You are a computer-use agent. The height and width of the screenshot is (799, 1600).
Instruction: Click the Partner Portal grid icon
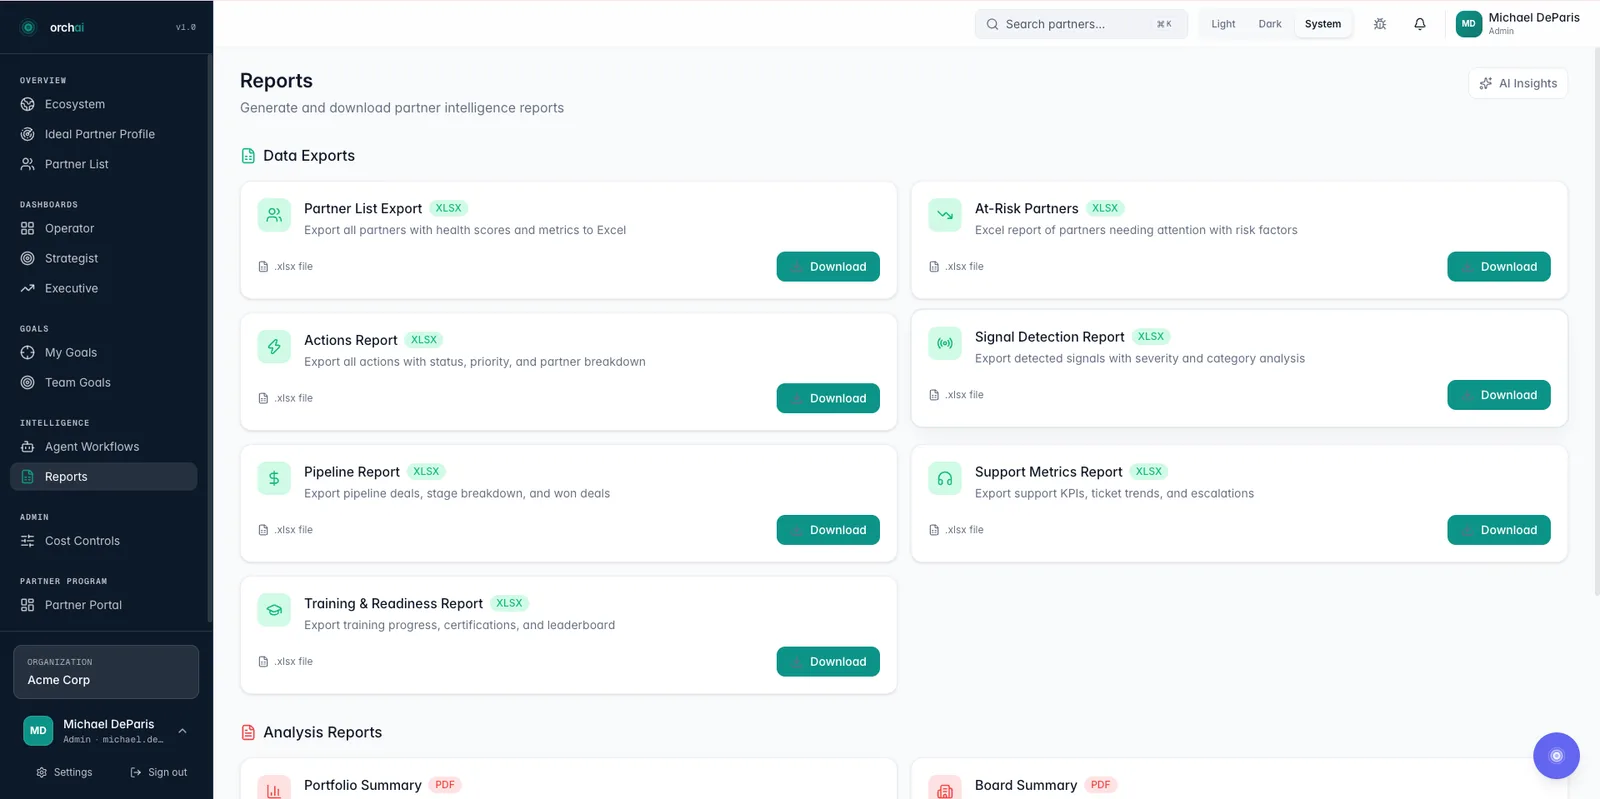click(28, 605)
